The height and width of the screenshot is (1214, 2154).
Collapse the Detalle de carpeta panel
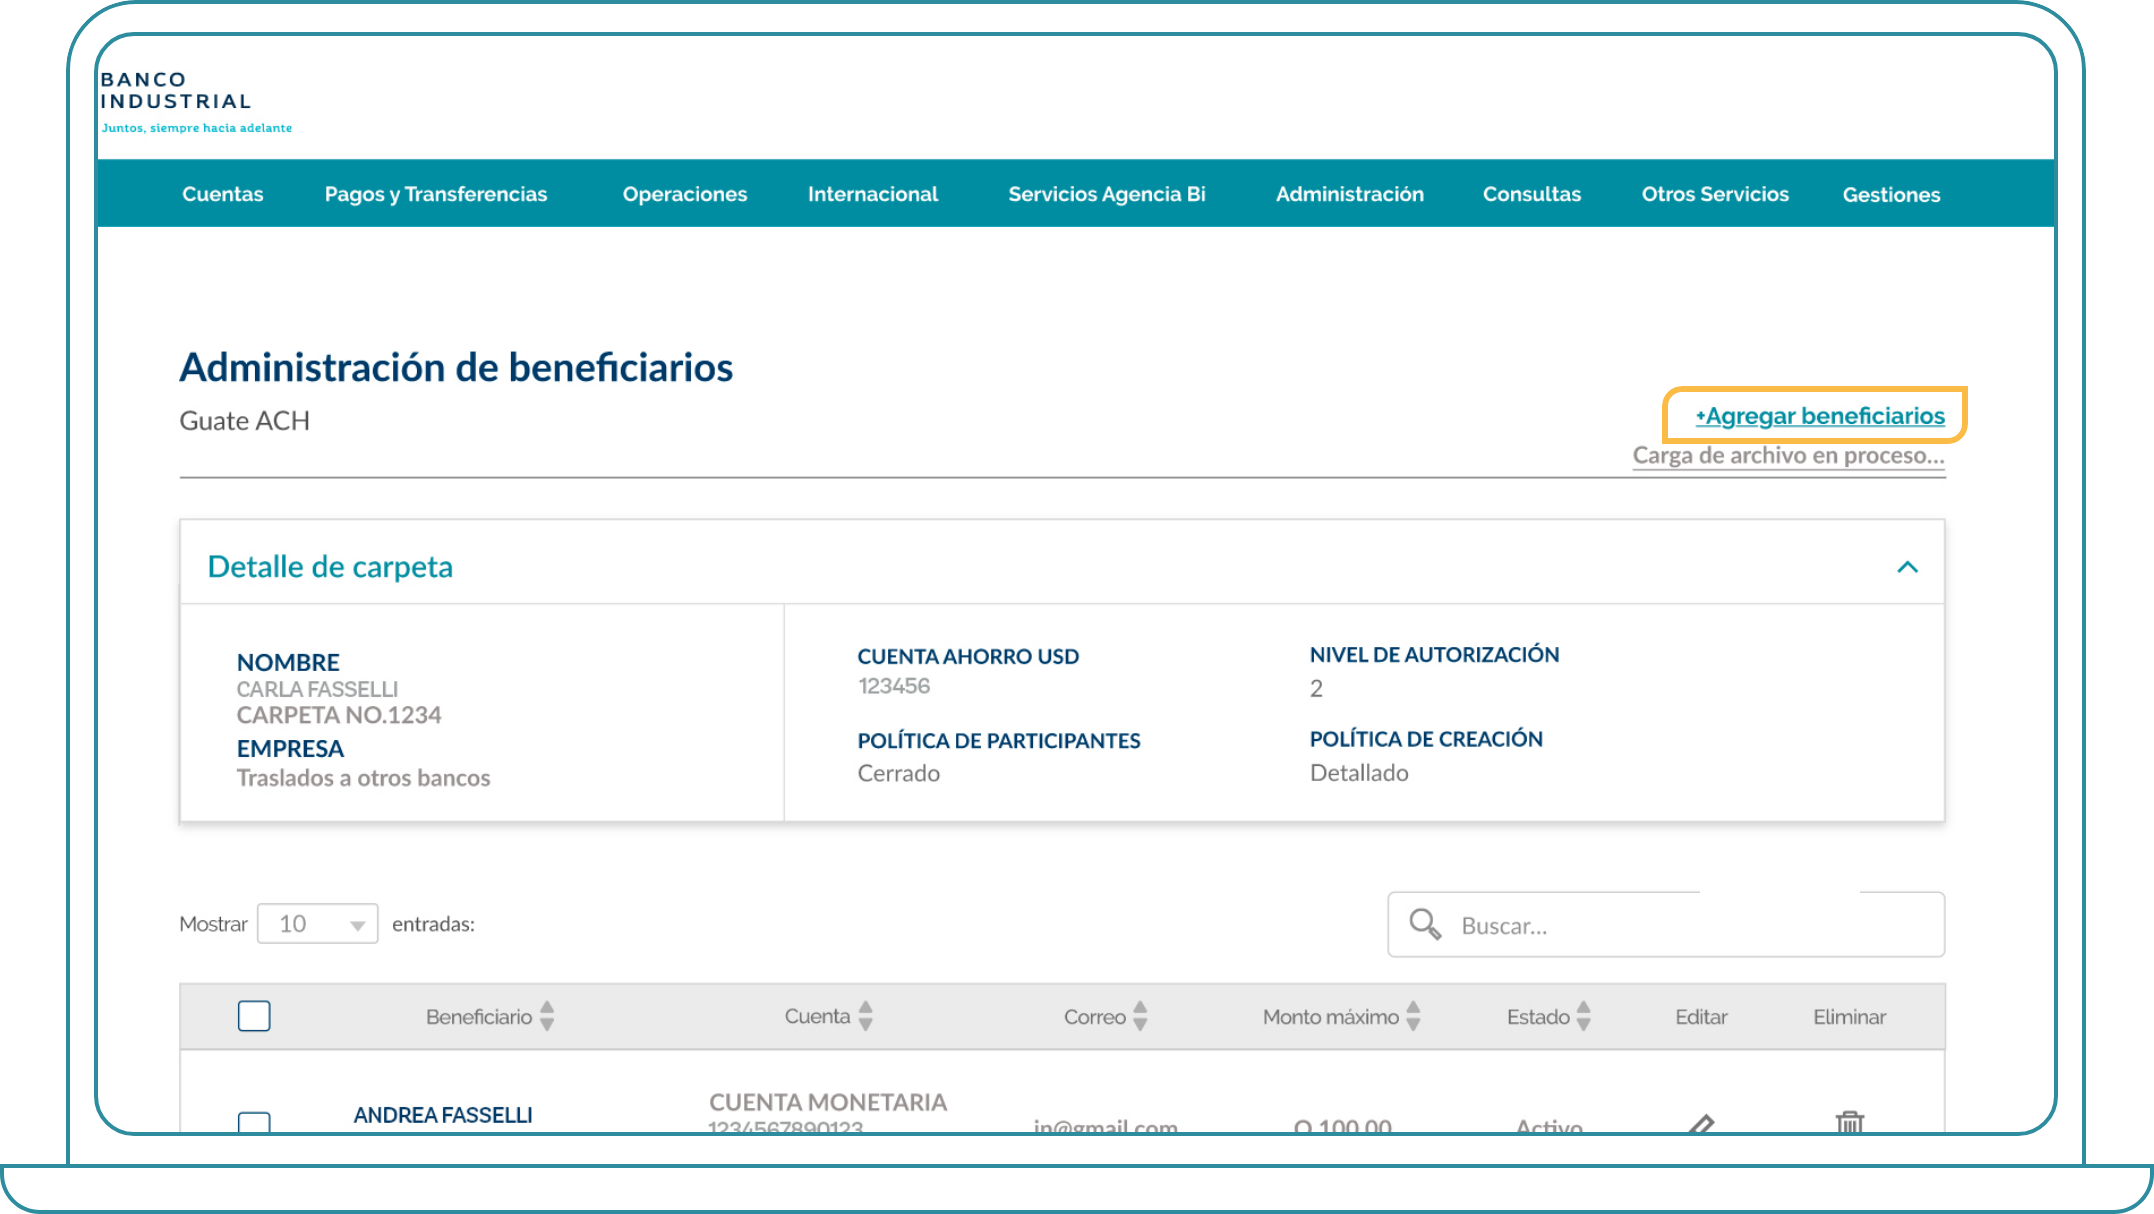[1907, 567]
